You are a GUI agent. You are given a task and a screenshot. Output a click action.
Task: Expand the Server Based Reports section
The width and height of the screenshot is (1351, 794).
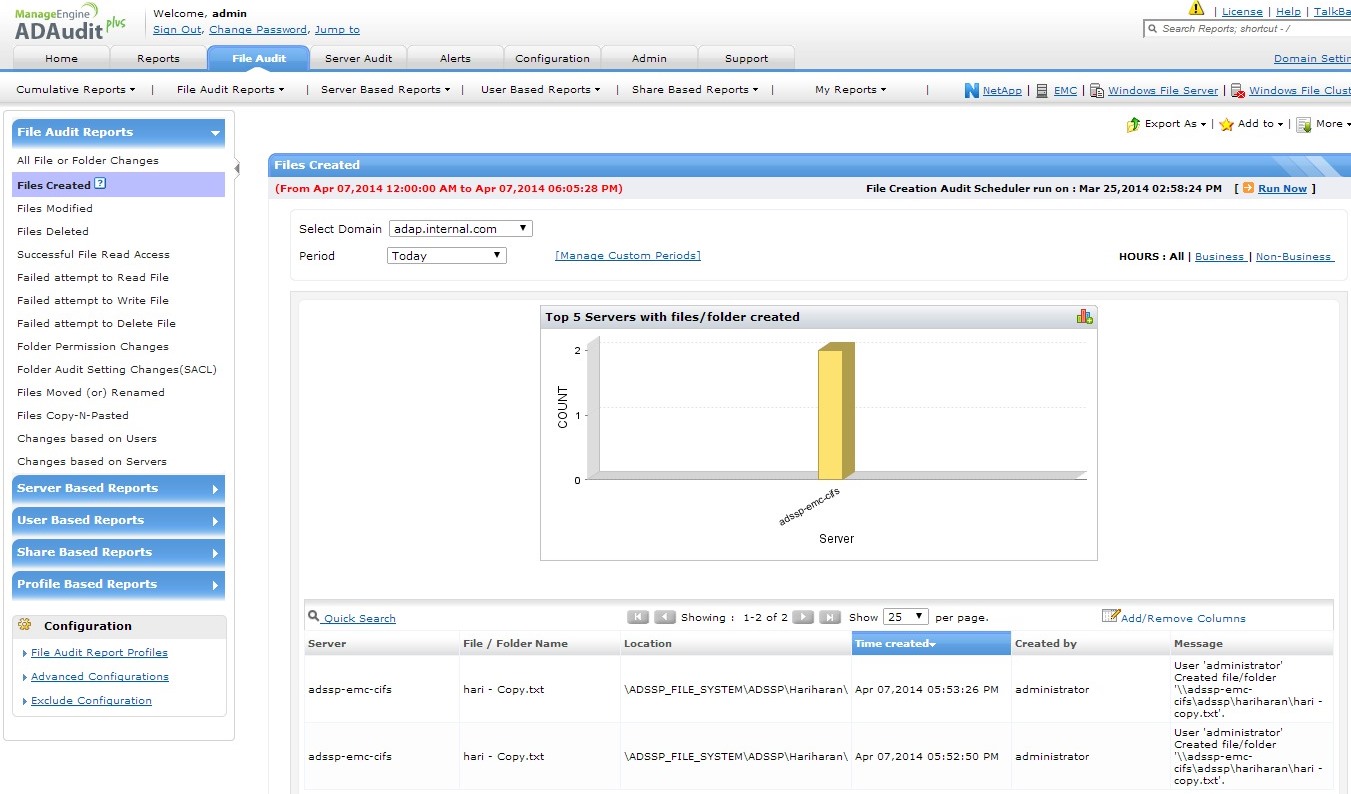(x=118, y=489)
